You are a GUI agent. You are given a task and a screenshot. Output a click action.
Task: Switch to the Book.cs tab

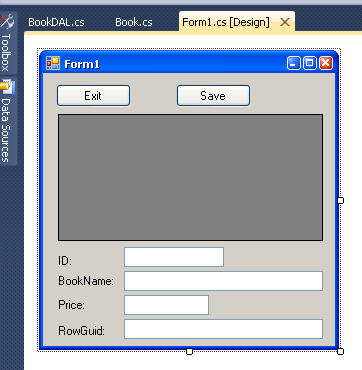coord(134,22)
